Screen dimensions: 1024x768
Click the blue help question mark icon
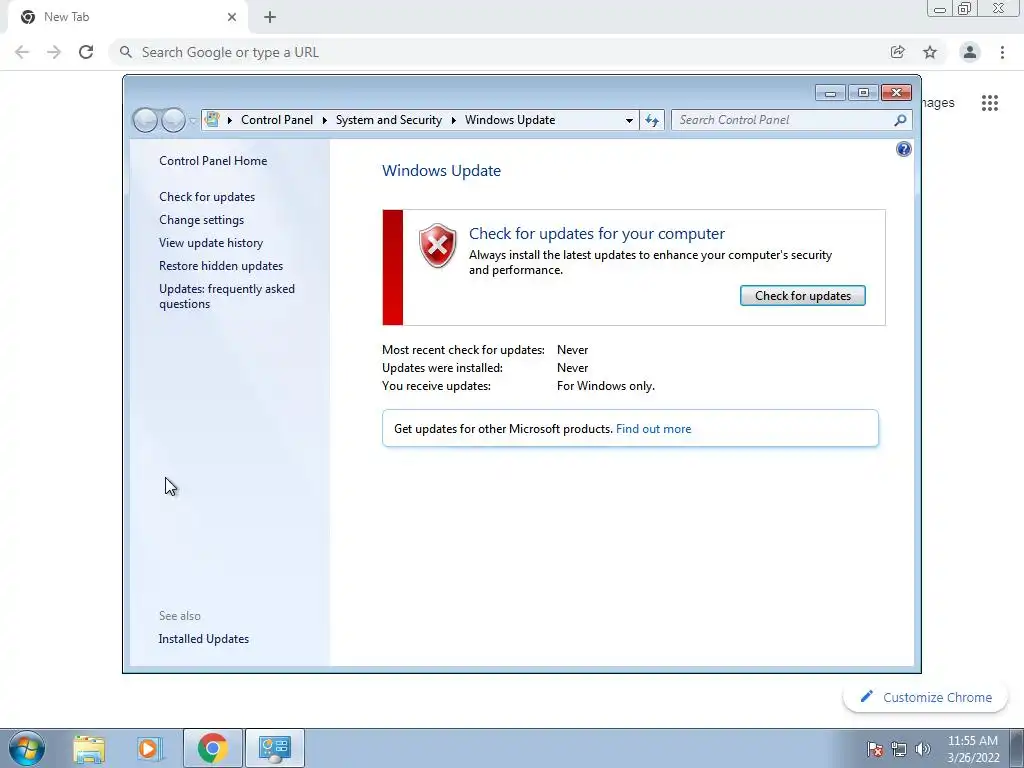(903, 150)
